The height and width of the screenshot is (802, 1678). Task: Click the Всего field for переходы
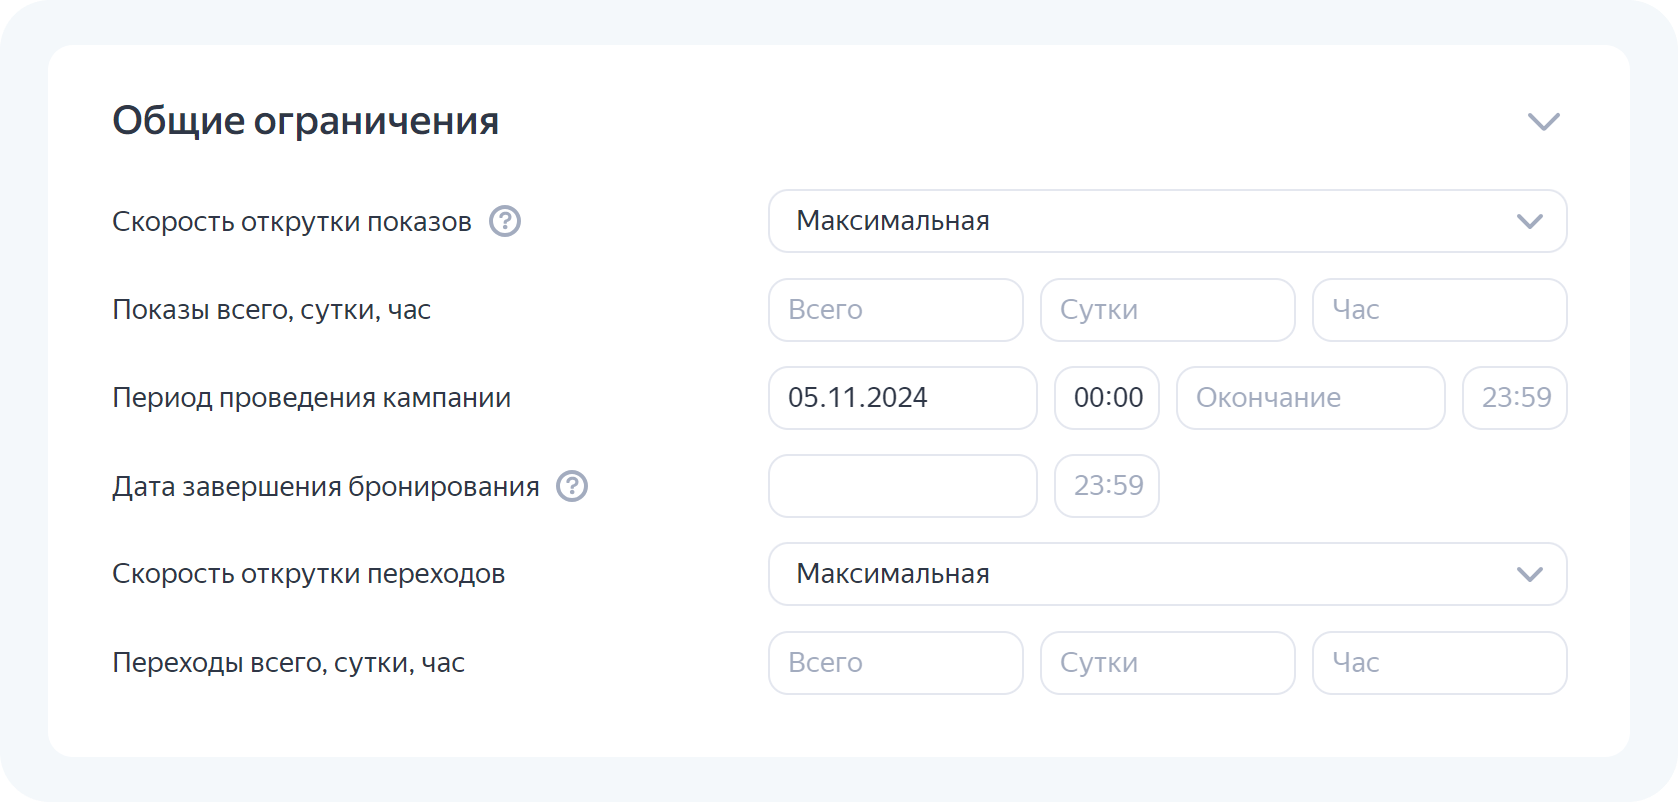(895, 663)
